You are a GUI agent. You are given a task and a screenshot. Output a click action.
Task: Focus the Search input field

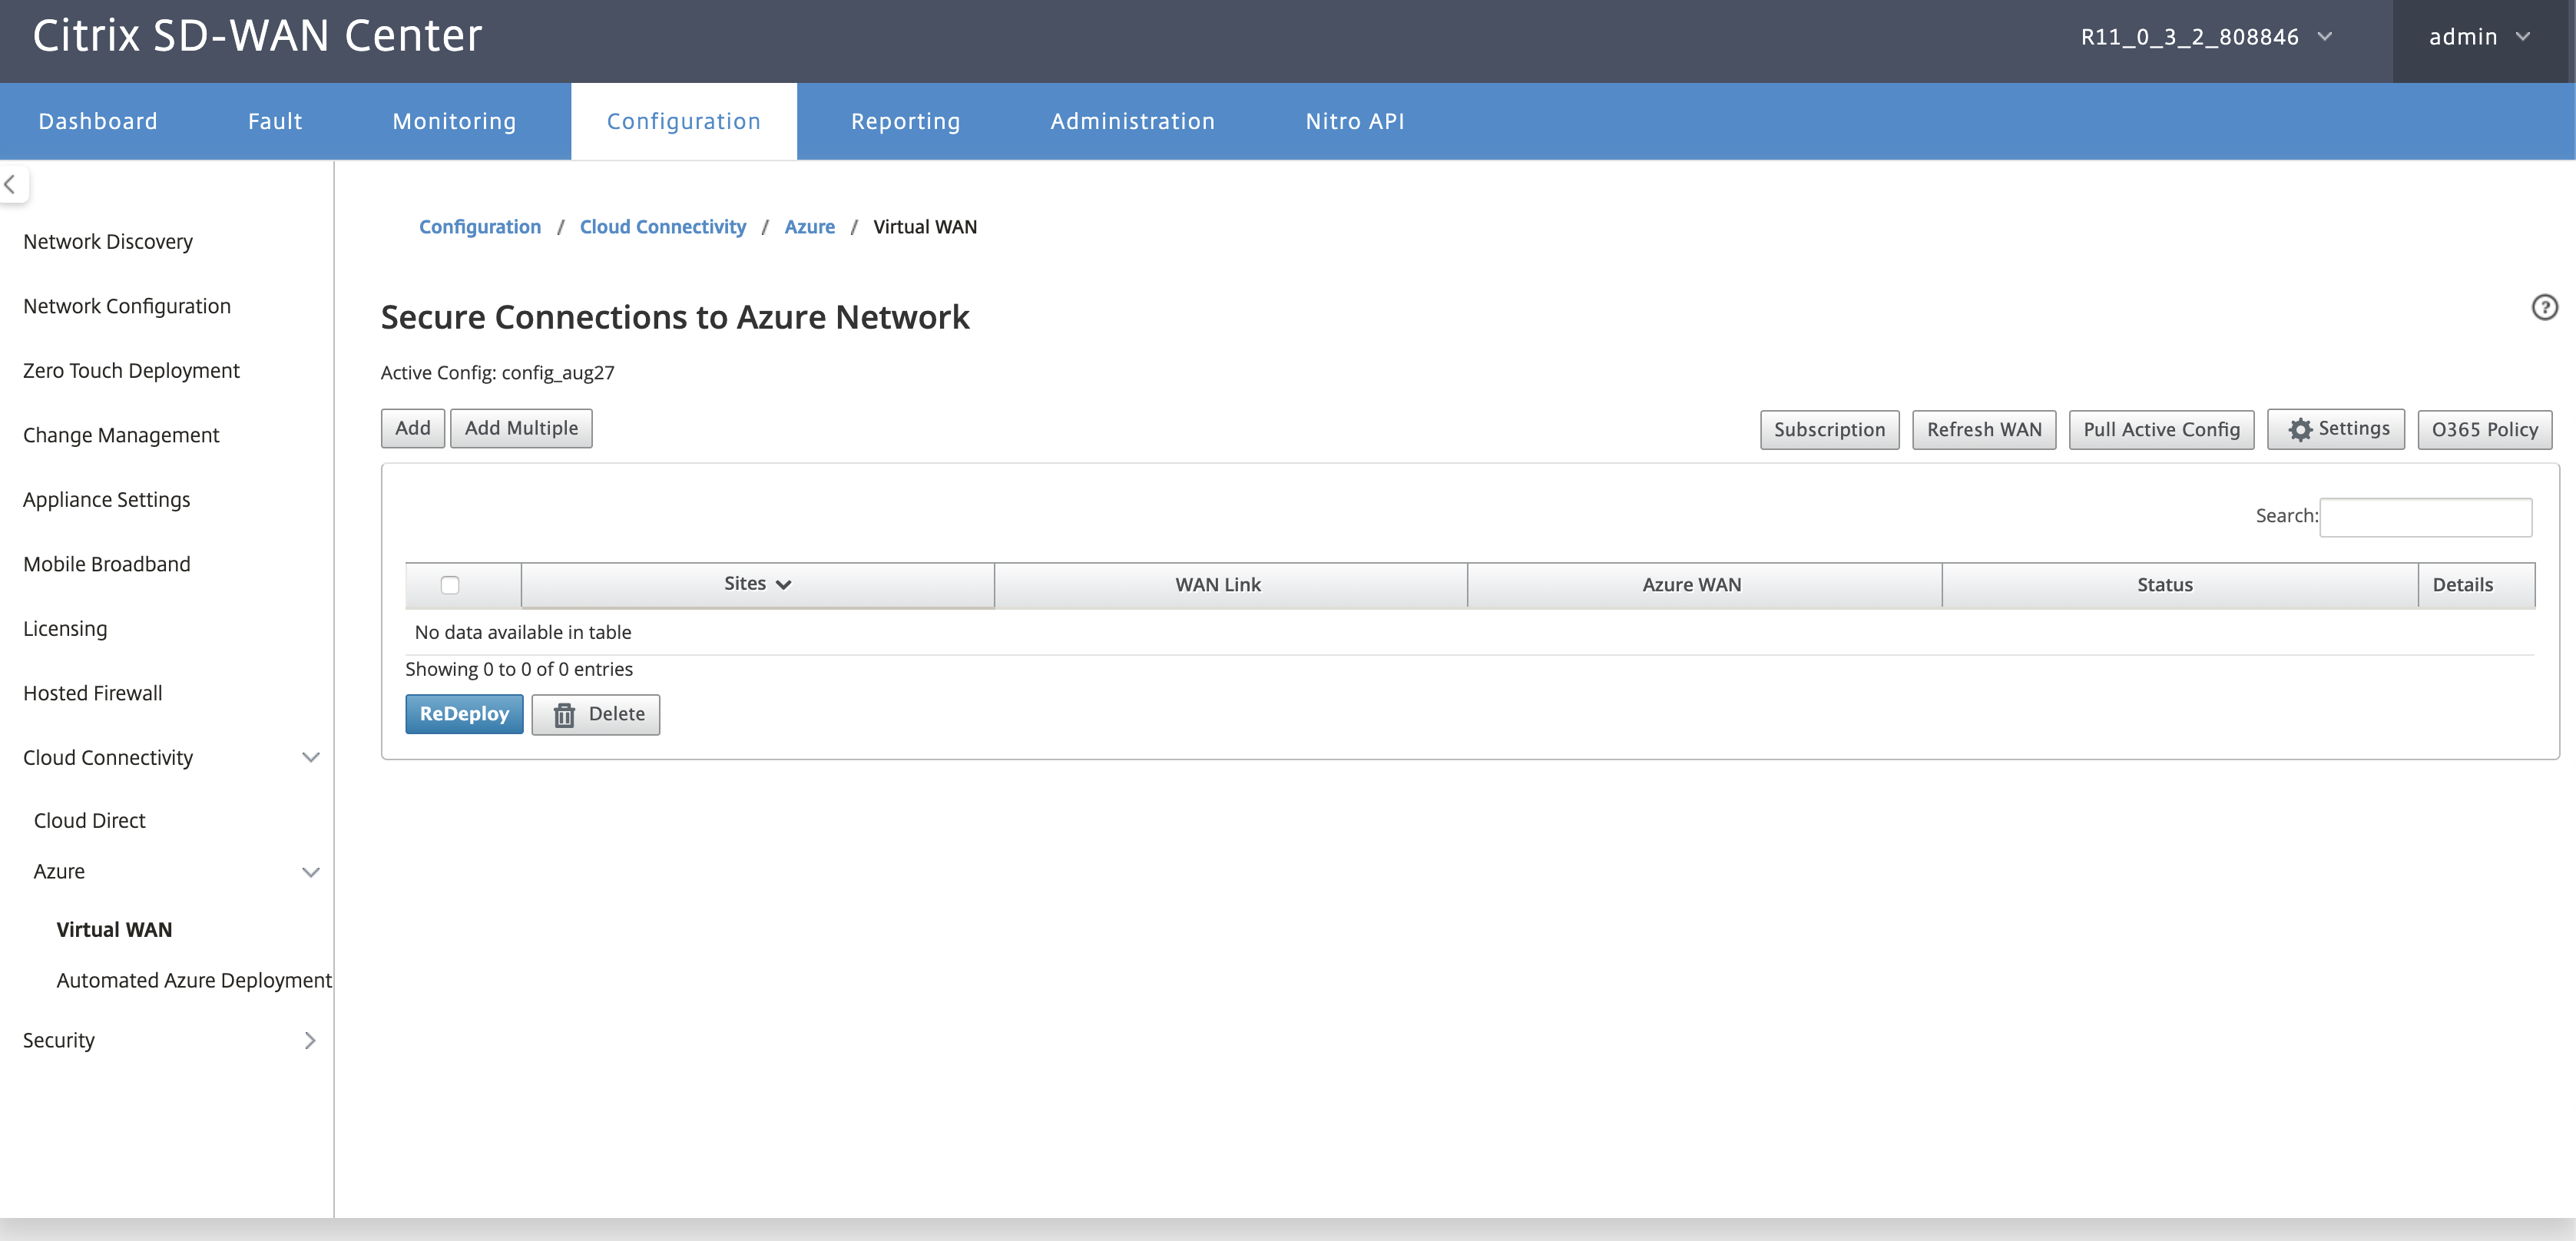(2425, 517)
